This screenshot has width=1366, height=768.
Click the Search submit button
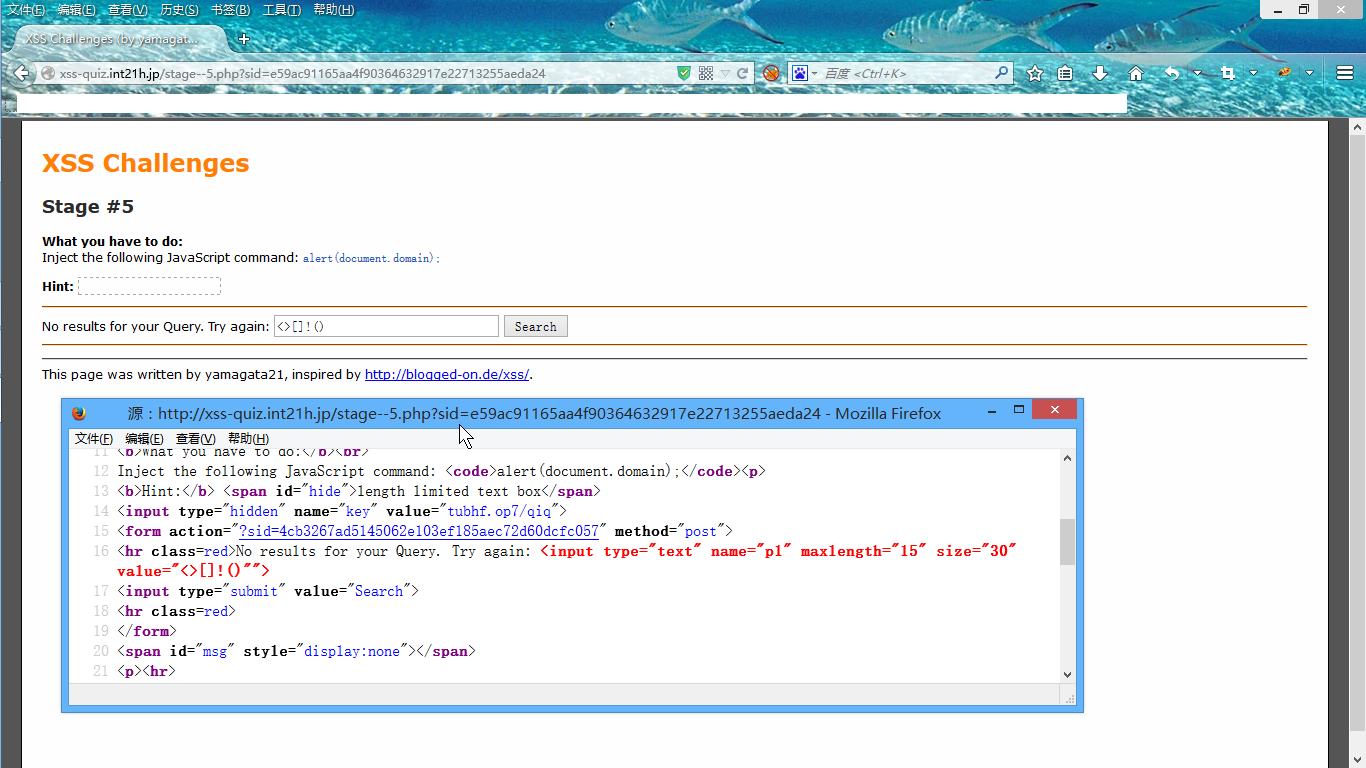point(536,326)
